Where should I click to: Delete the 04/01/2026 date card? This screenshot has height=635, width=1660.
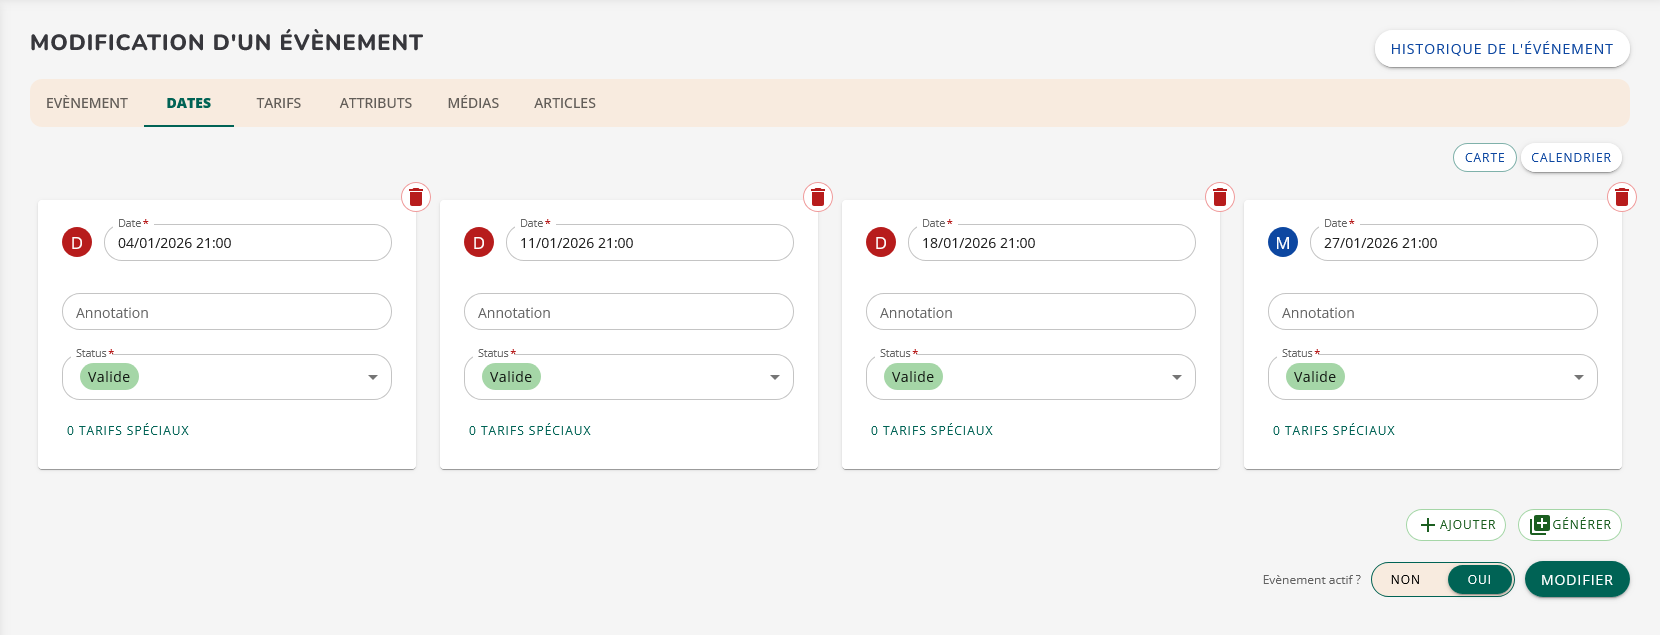tap(416, 197)
